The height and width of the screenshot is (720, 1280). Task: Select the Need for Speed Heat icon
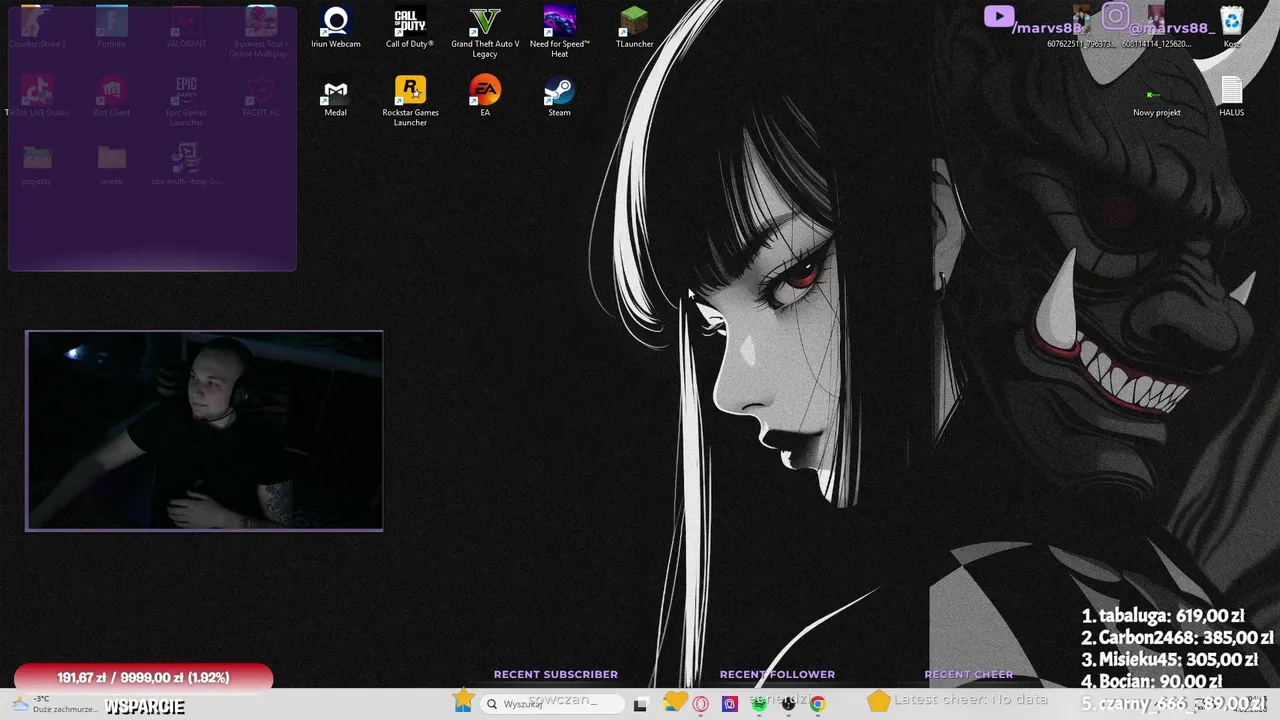(x=559, y=32)
